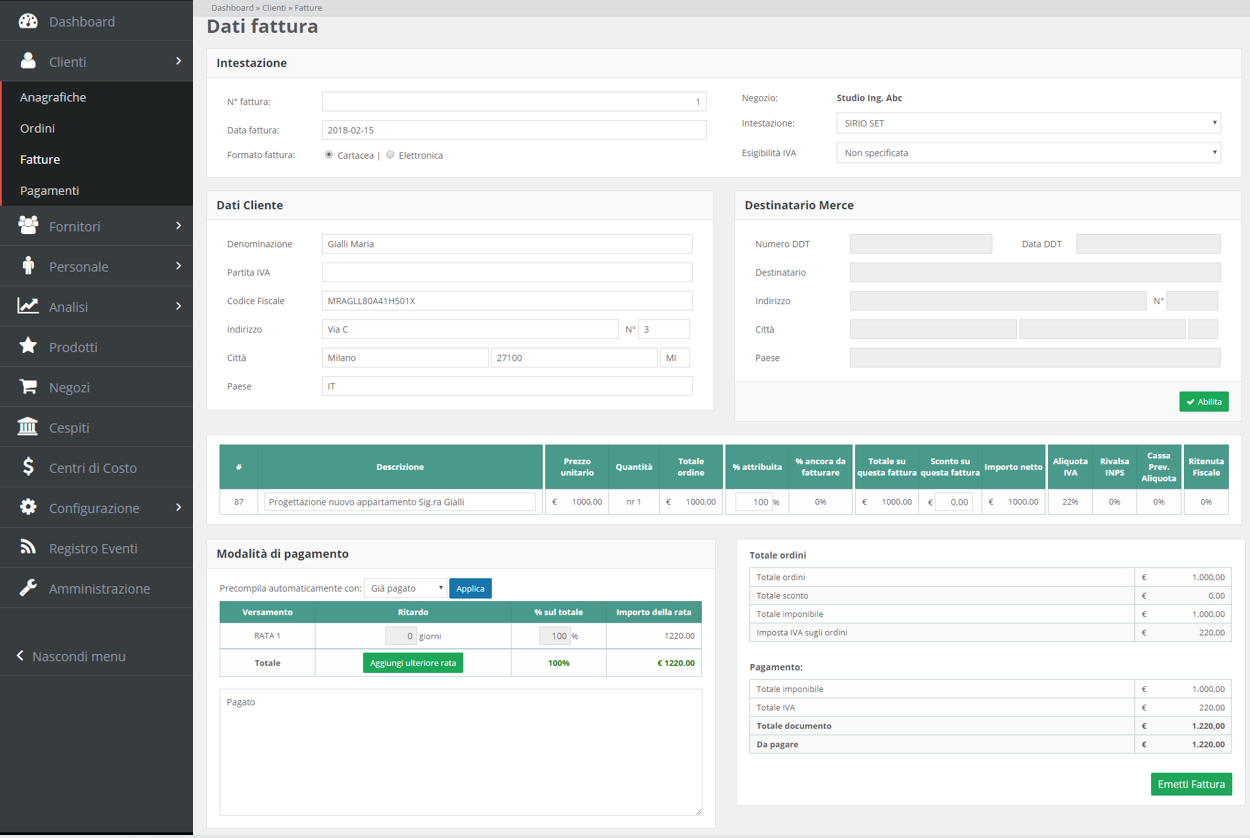Viewport: 1250px width, 838px height.
Task: Click the Centri di Costo dollar icon
Action: click(28, 467)
